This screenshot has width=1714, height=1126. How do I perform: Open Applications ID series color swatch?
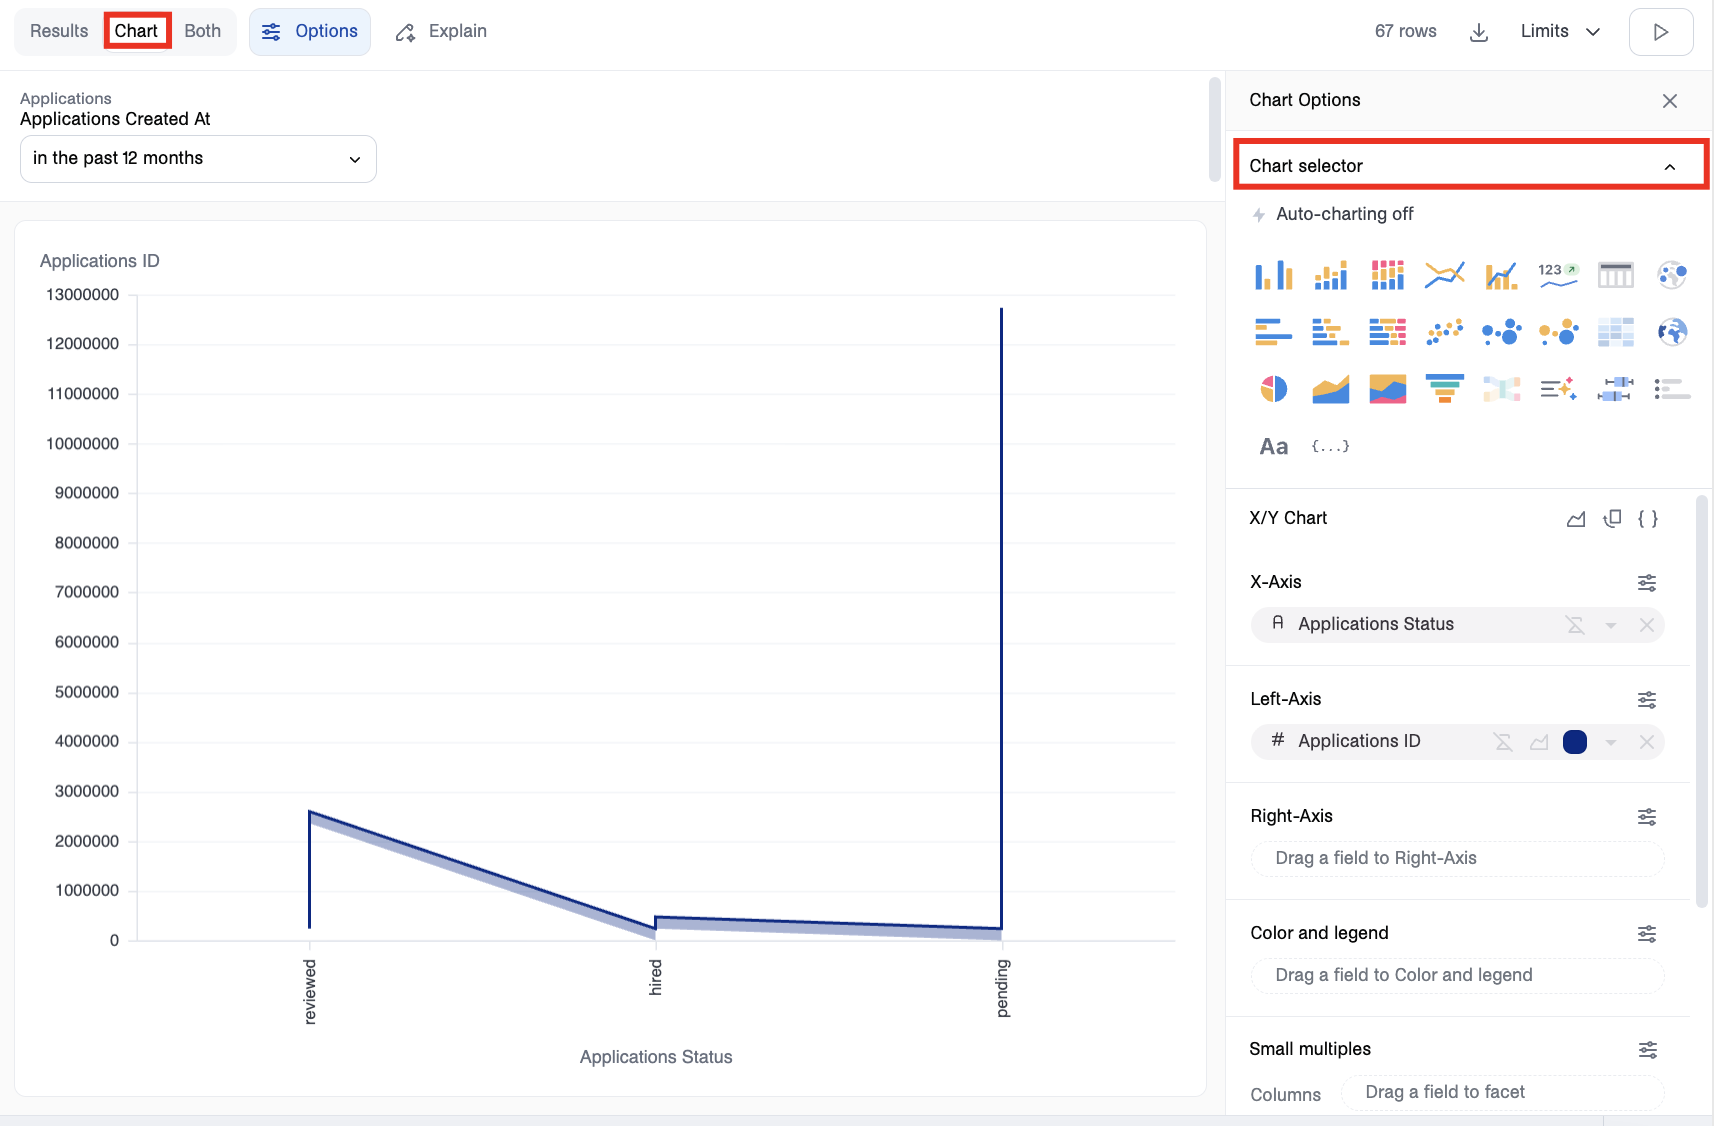(x=1575, y=742)
